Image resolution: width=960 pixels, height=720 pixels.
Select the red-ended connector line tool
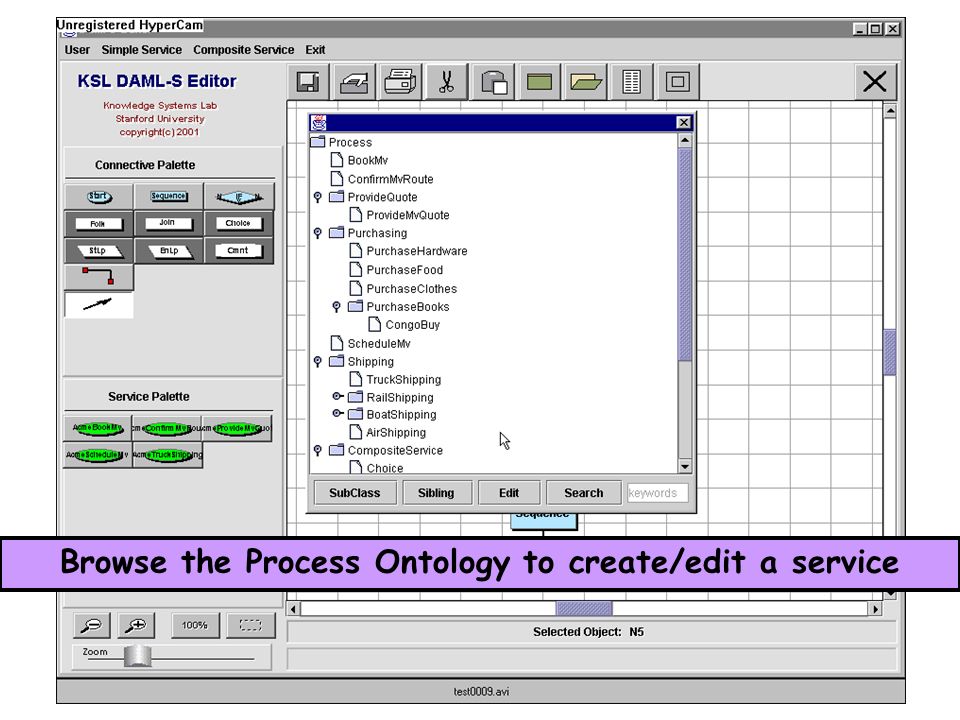[99, 277]
